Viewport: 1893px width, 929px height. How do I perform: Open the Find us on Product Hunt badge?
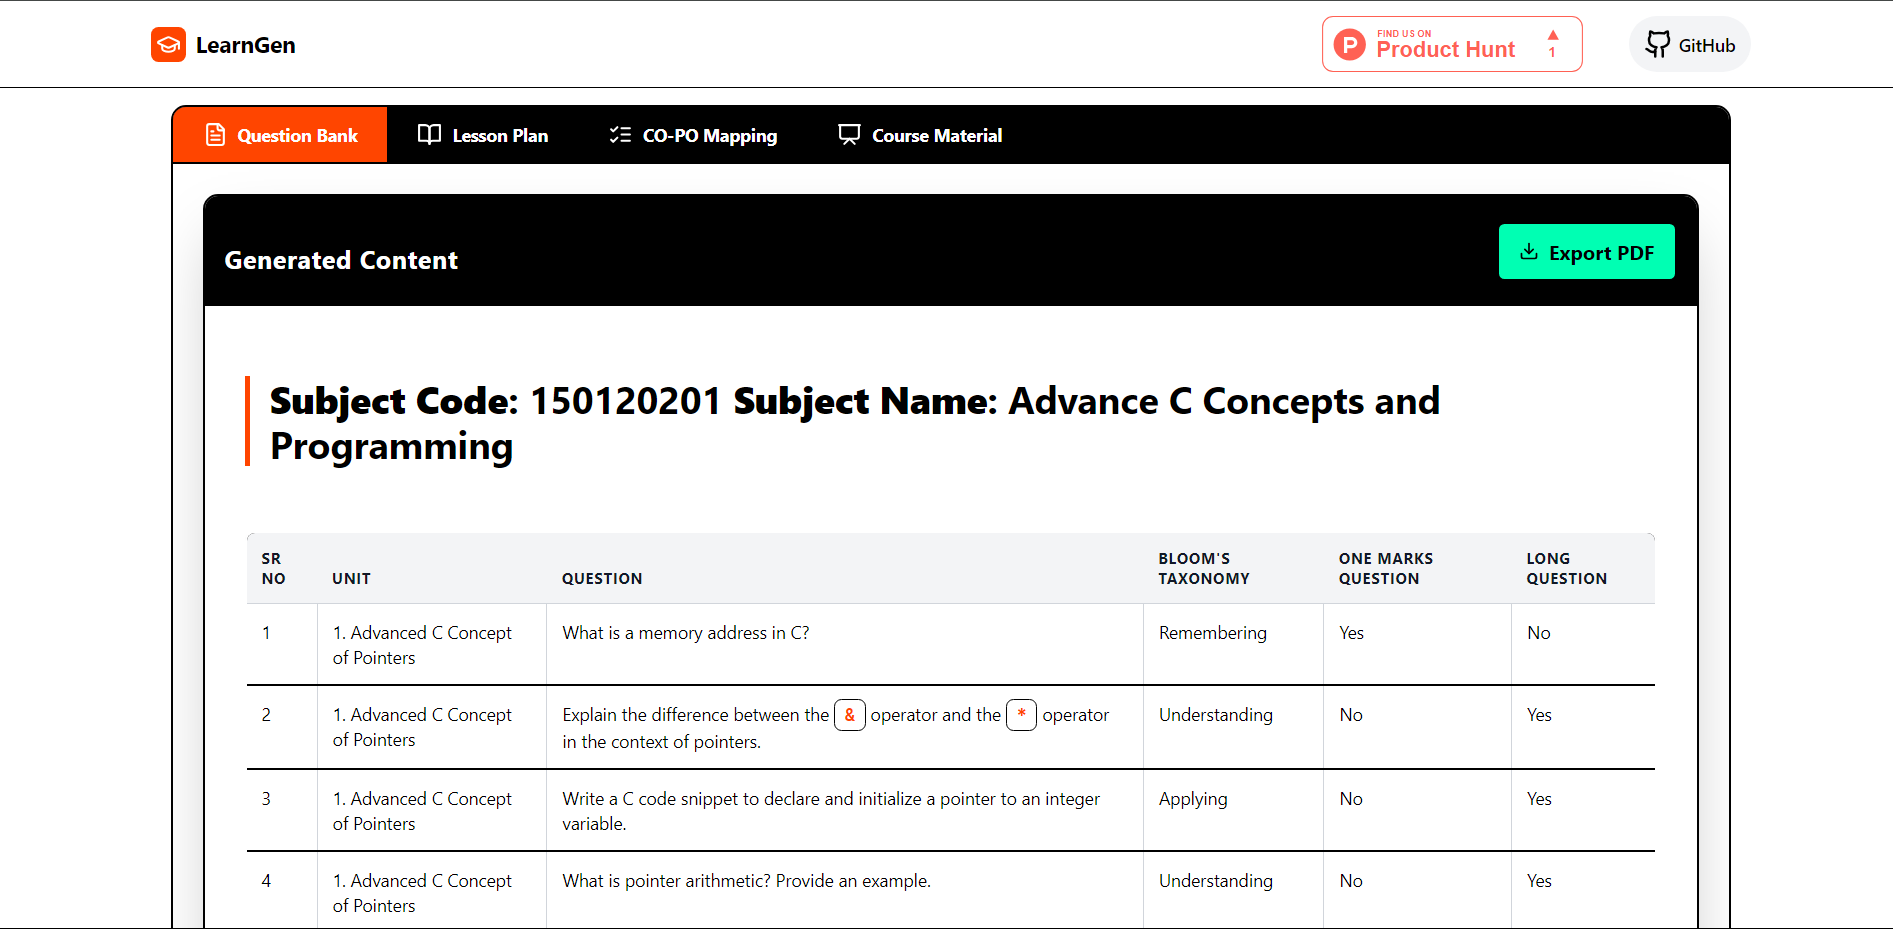click(x=1452, y=44)
